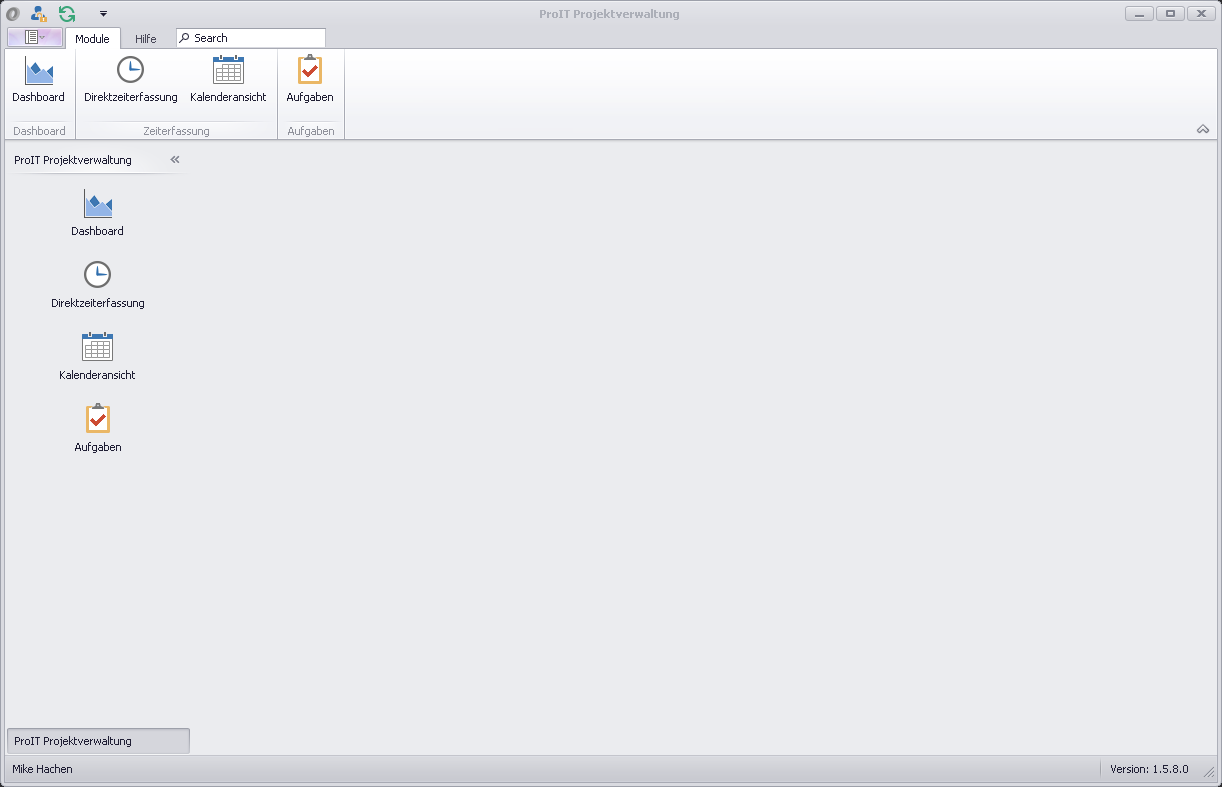Screen dimensions: 1222x787
Task: Switch to the Hilfe tab
Action: coord(146,39)
